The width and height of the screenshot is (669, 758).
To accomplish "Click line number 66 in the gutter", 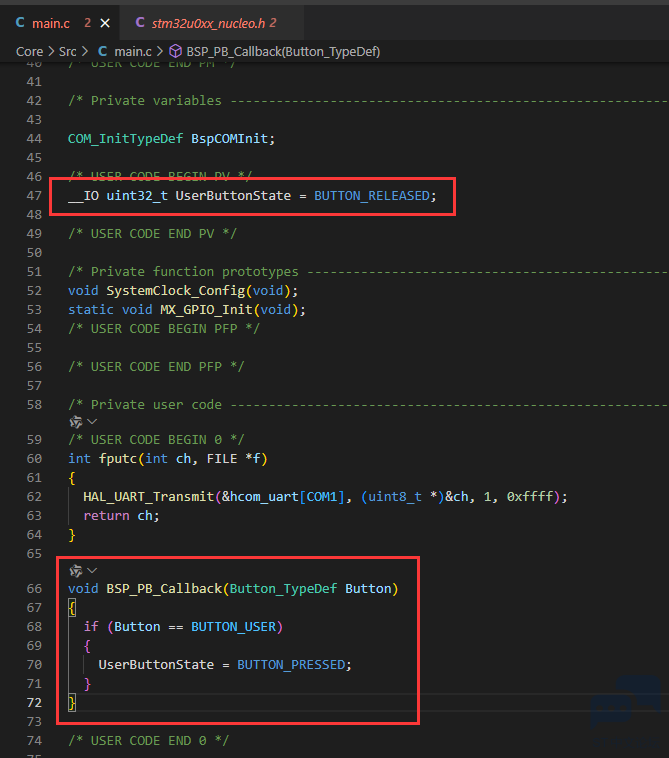I will pyautogui.click(x=34, y=588).
